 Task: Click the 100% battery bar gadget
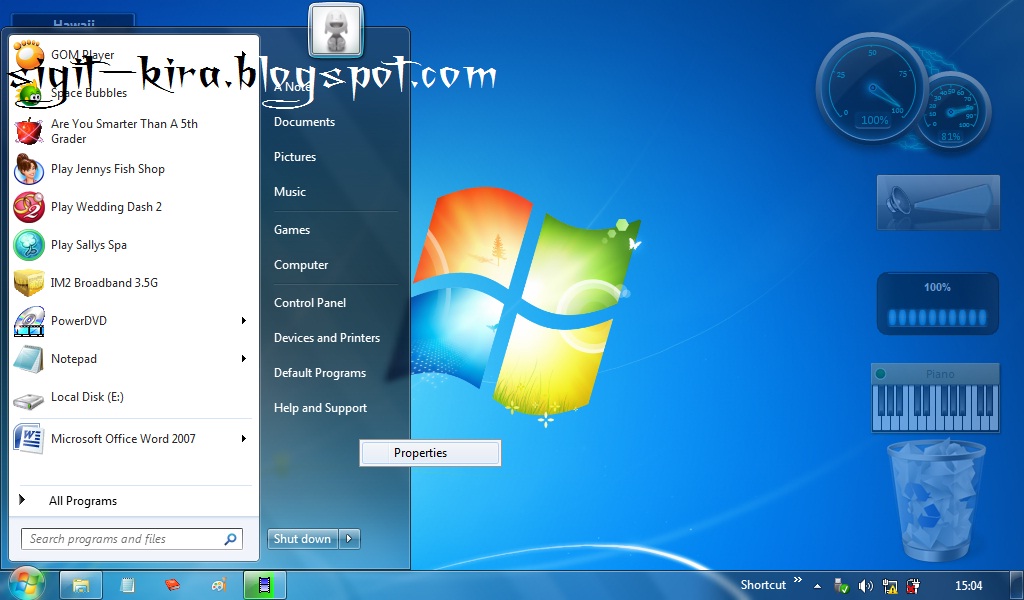(938, 304)
